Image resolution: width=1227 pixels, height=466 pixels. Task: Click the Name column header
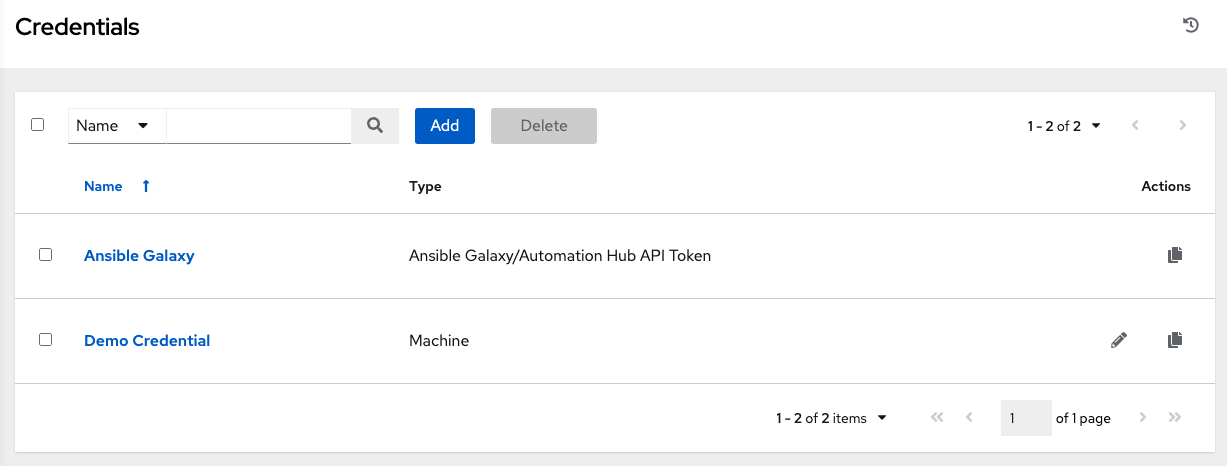pyautogui.click(x=103, y=187)
